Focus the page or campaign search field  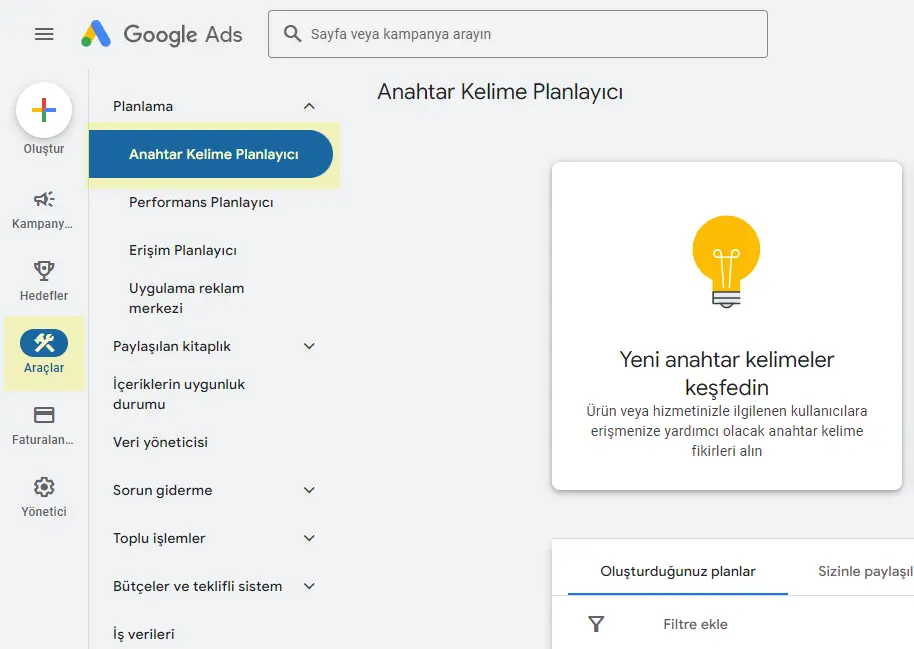coord(518,34)
